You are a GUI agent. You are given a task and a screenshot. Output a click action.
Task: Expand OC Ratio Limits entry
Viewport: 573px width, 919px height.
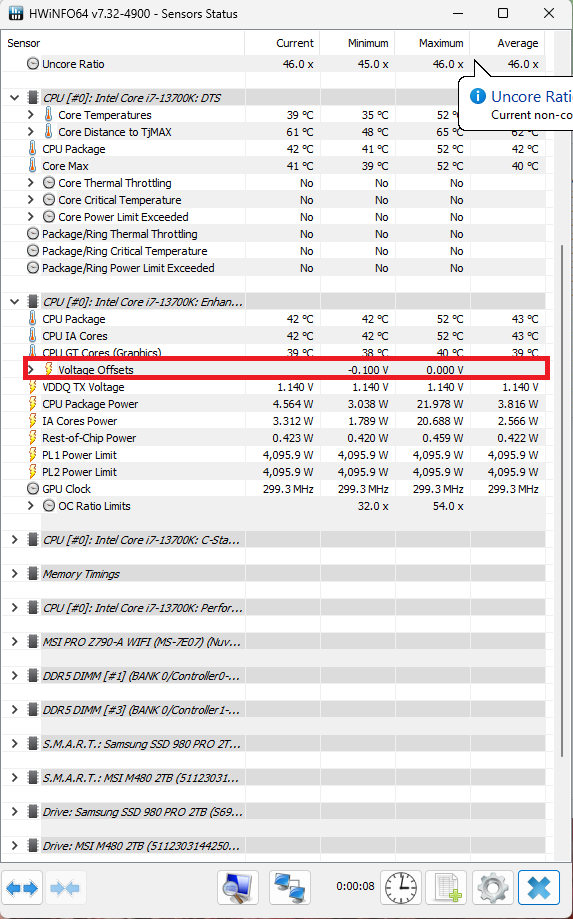click(x=31, y=506)
